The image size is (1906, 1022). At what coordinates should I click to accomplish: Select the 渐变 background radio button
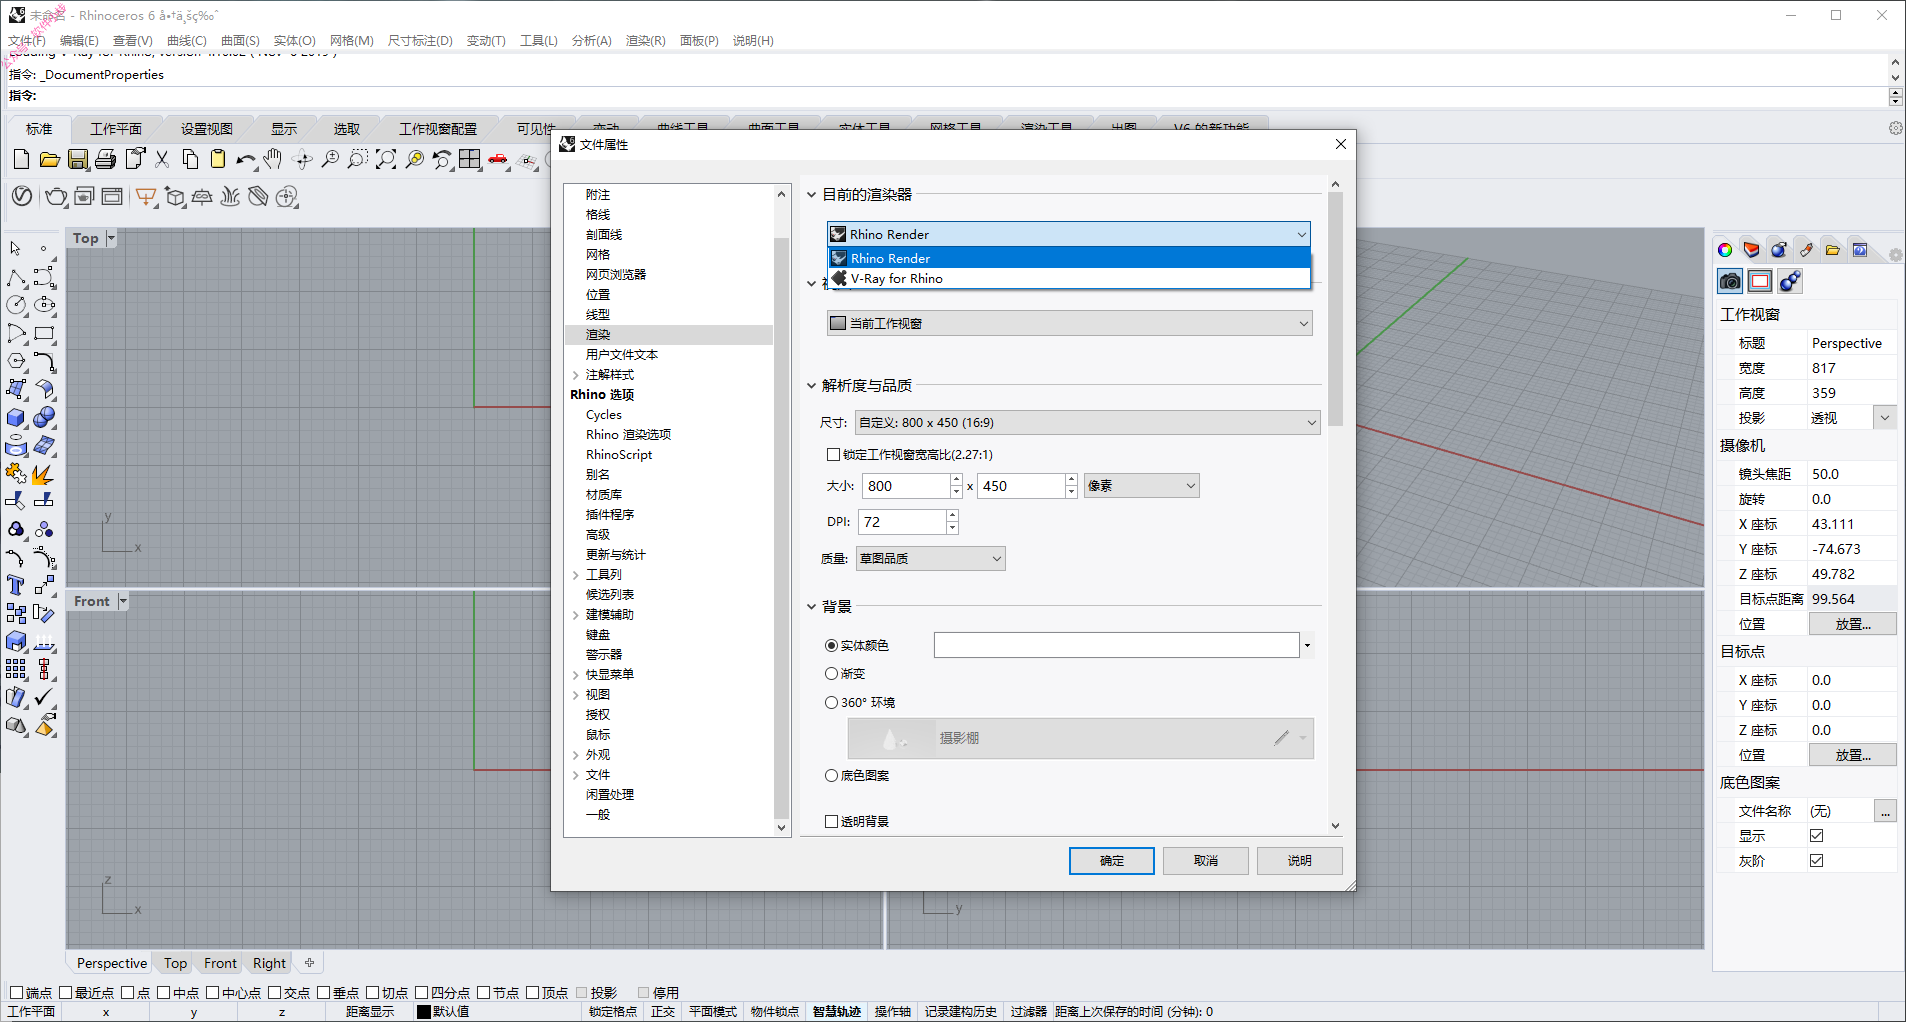[x=831, y=674]
